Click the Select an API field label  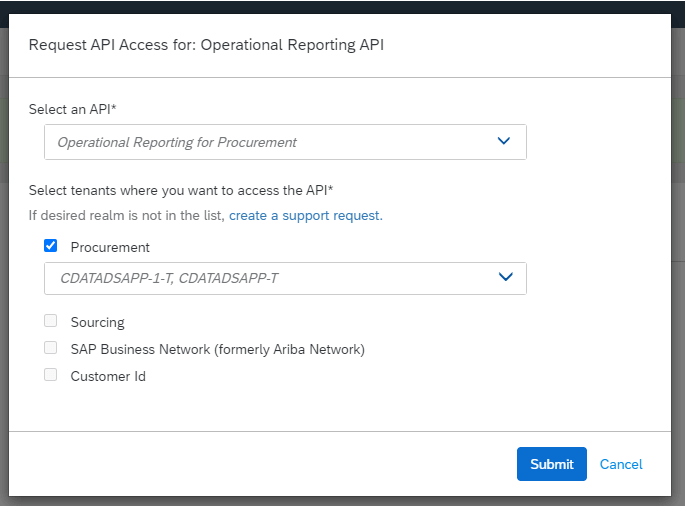[x=73, y=109]
